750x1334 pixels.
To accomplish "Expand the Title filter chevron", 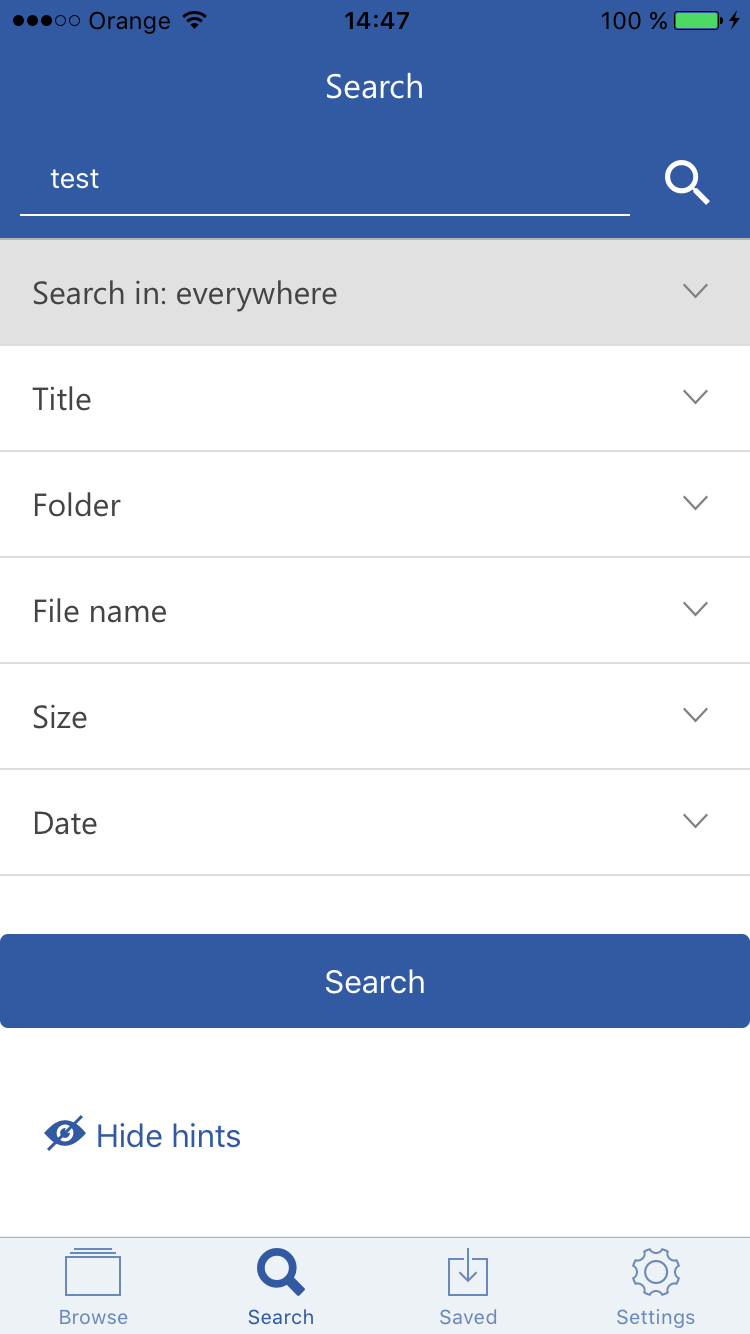I will click(x=695, y=397).
